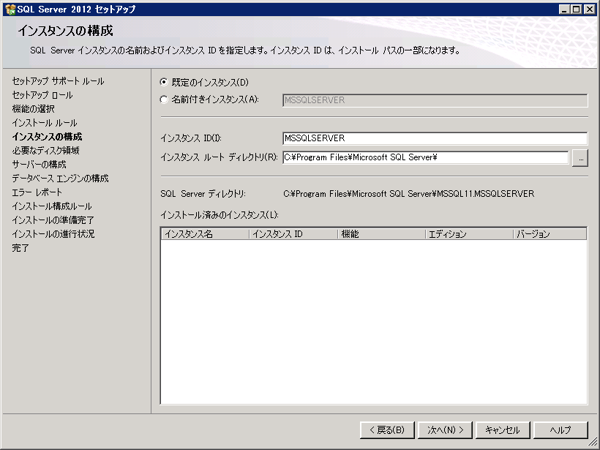600x450 pixels.
Task: Select インストールの準備完了 step in sidebar
Action: [53, 220]
